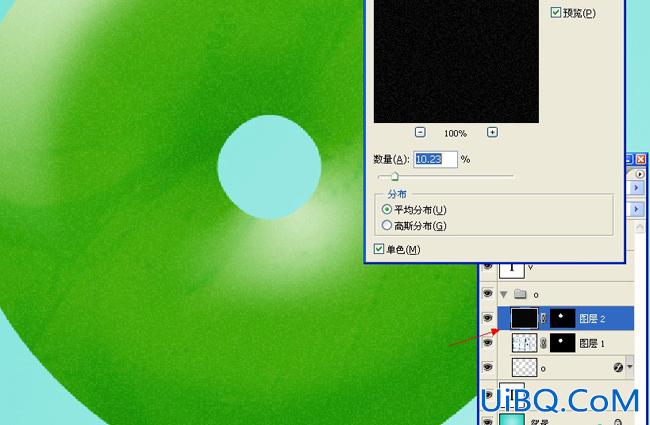This screenshot has height=425, width=650.
Task: Close the layers palette window
Action: pos(641,159)
